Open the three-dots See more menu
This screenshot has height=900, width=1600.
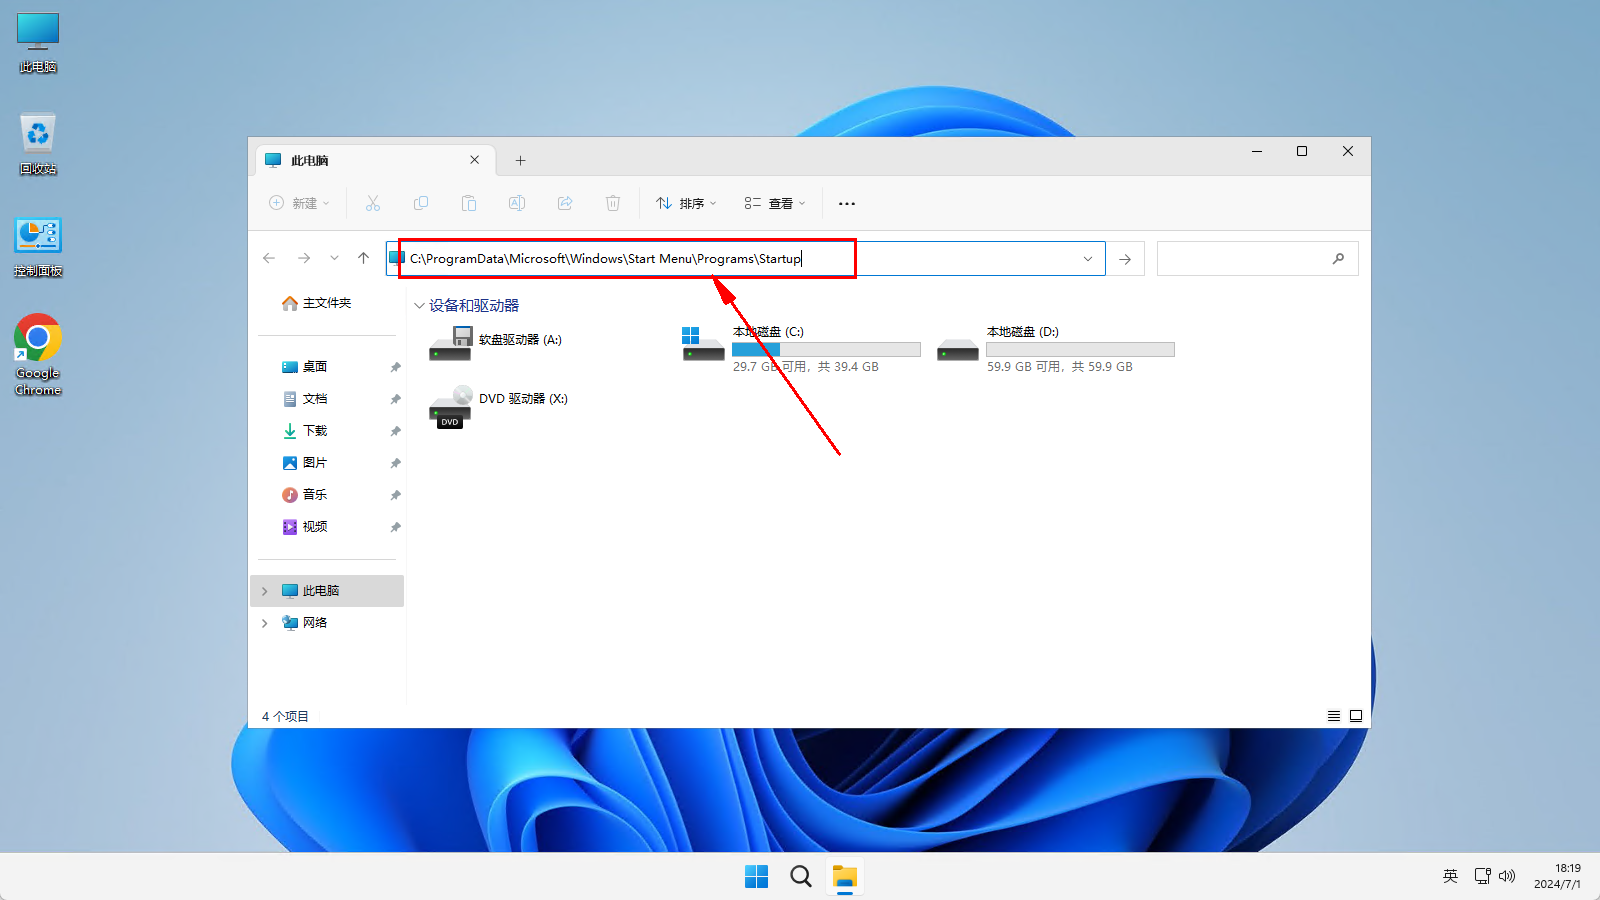[847, 203]
